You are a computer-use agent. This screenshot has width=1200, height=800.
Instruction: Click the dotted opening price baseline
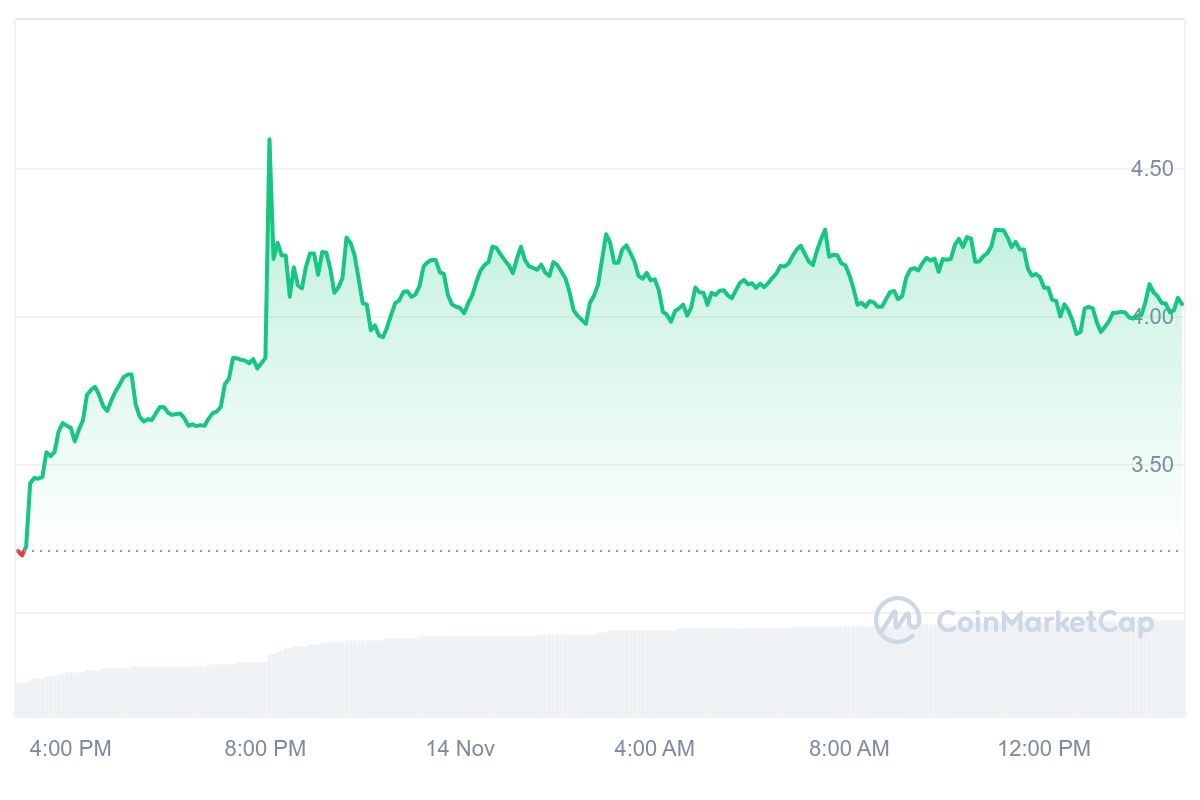coord(600,550)
